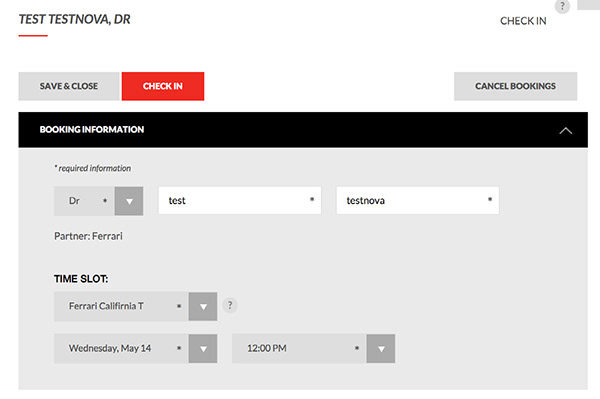Click the title Dr dropdown arrow

[129, 201]
